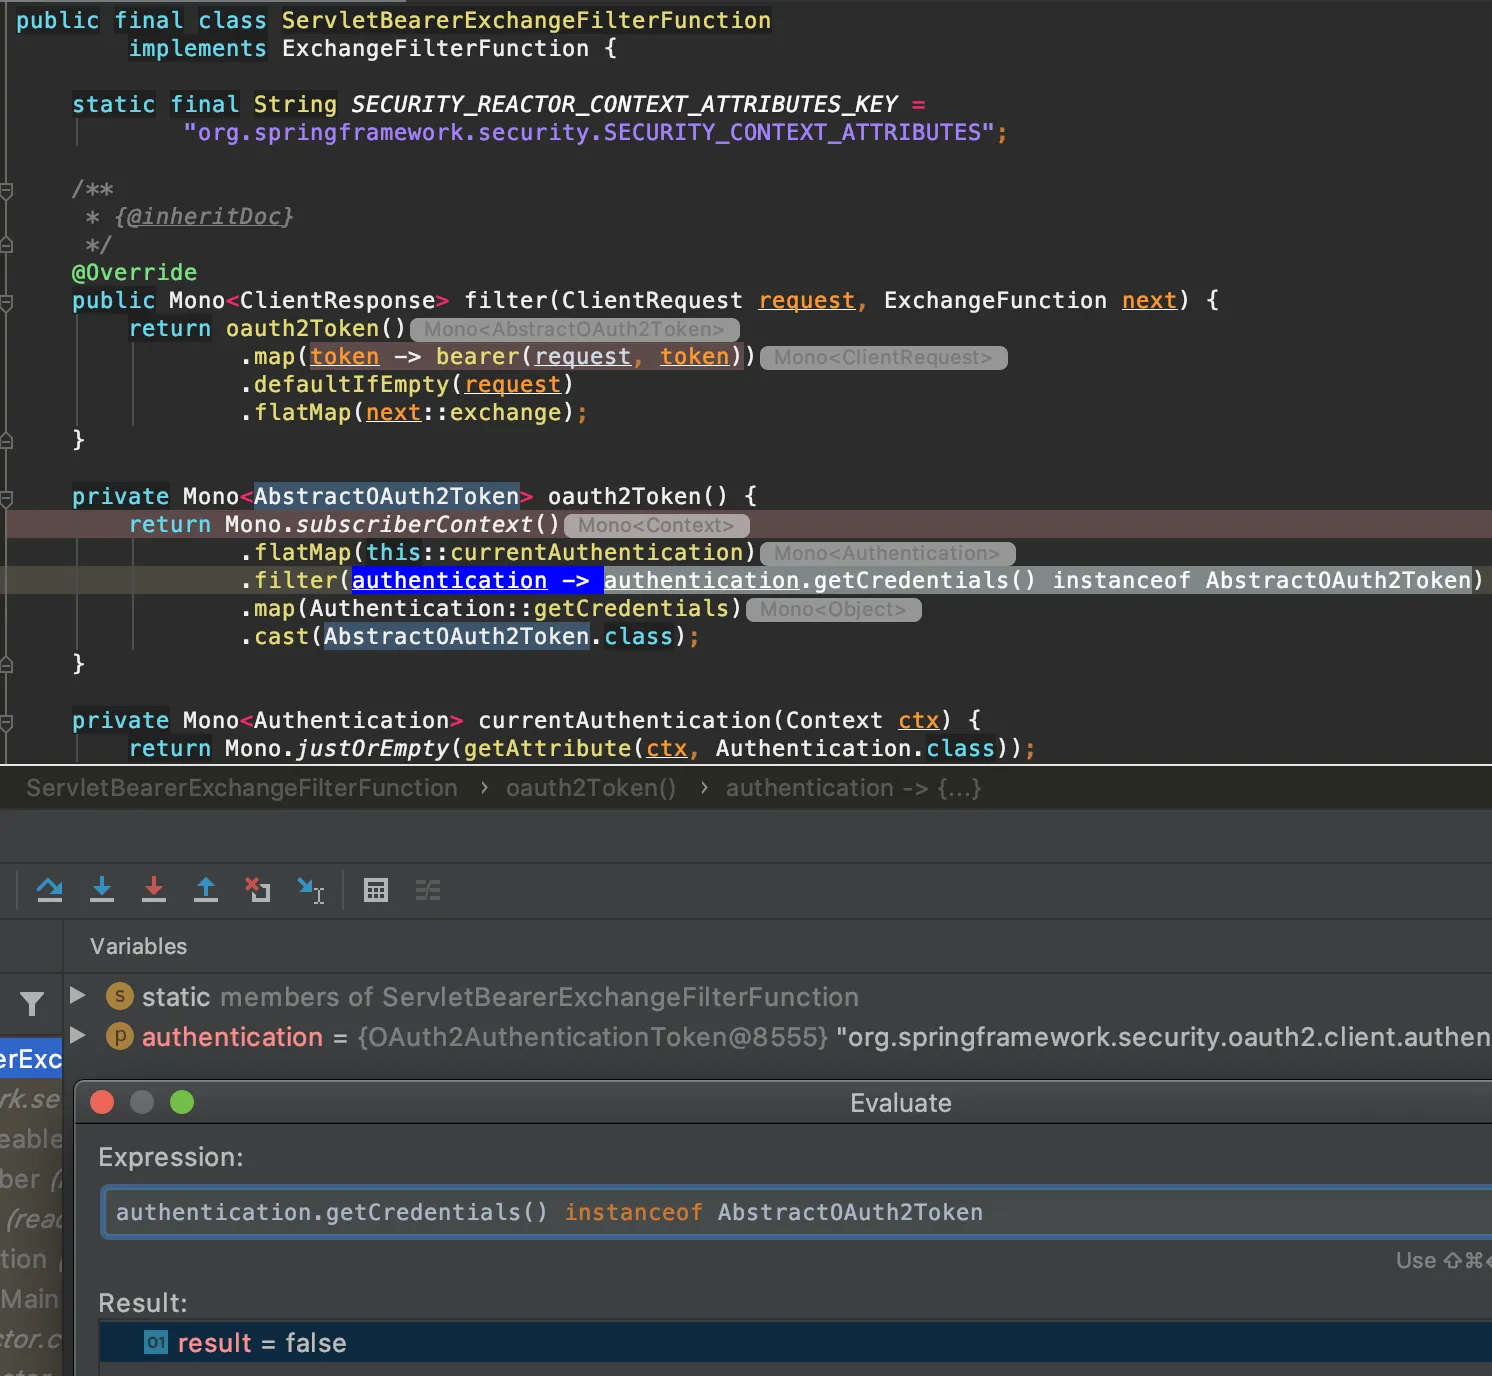Click the Step Out debugger icon

(206, 889)
